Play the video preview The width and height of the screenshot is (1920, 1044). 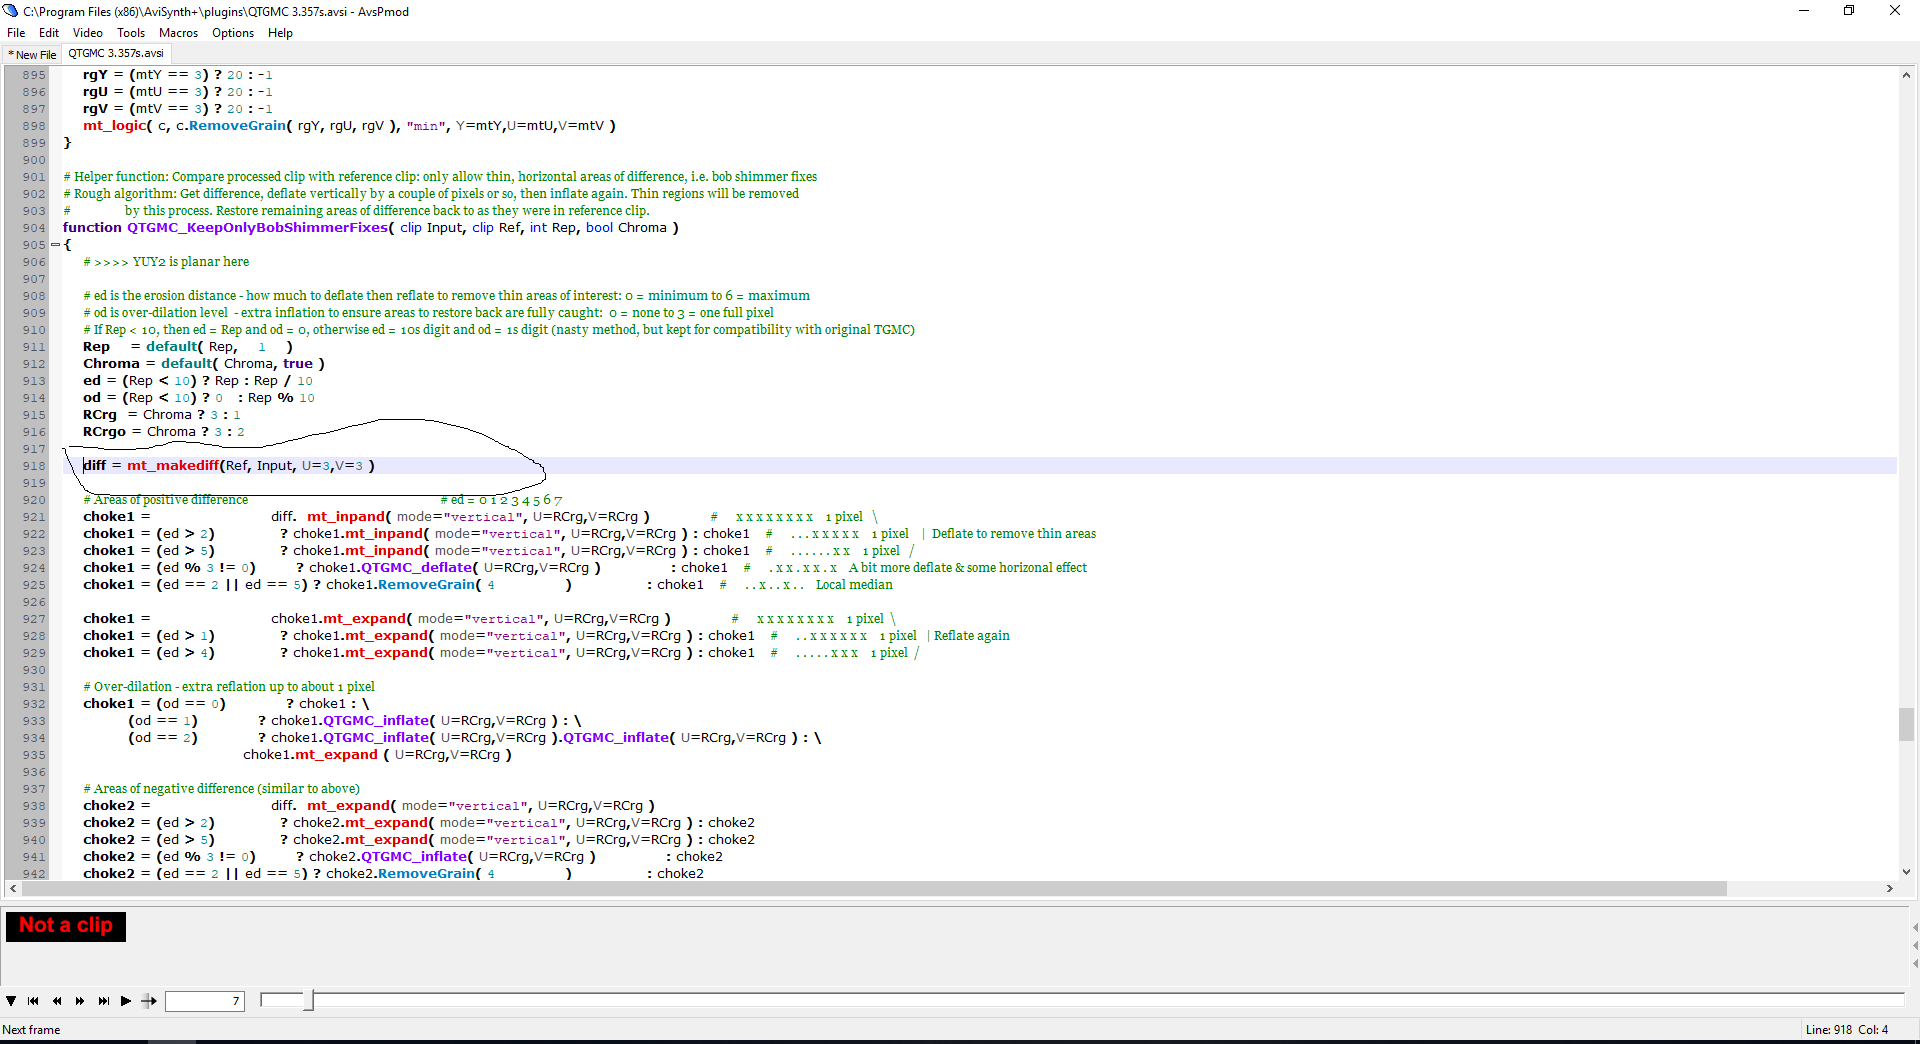tap(126, 1001)
